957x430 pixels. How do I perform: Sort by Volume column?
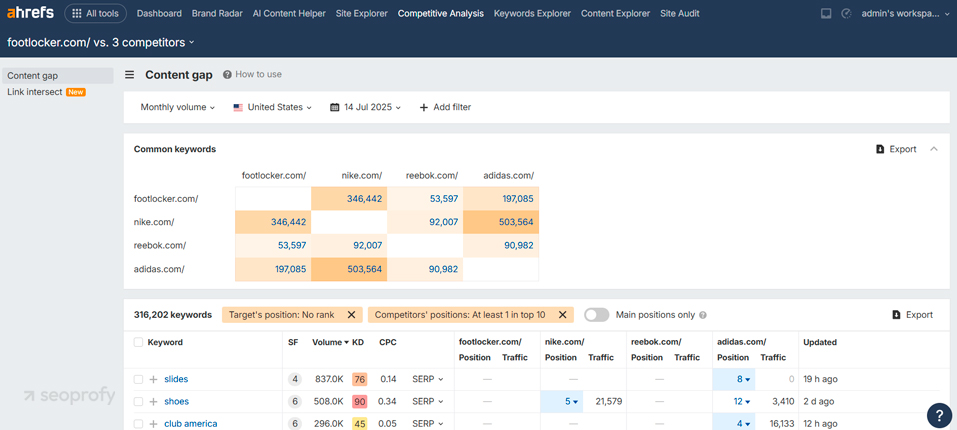(330, 342)
